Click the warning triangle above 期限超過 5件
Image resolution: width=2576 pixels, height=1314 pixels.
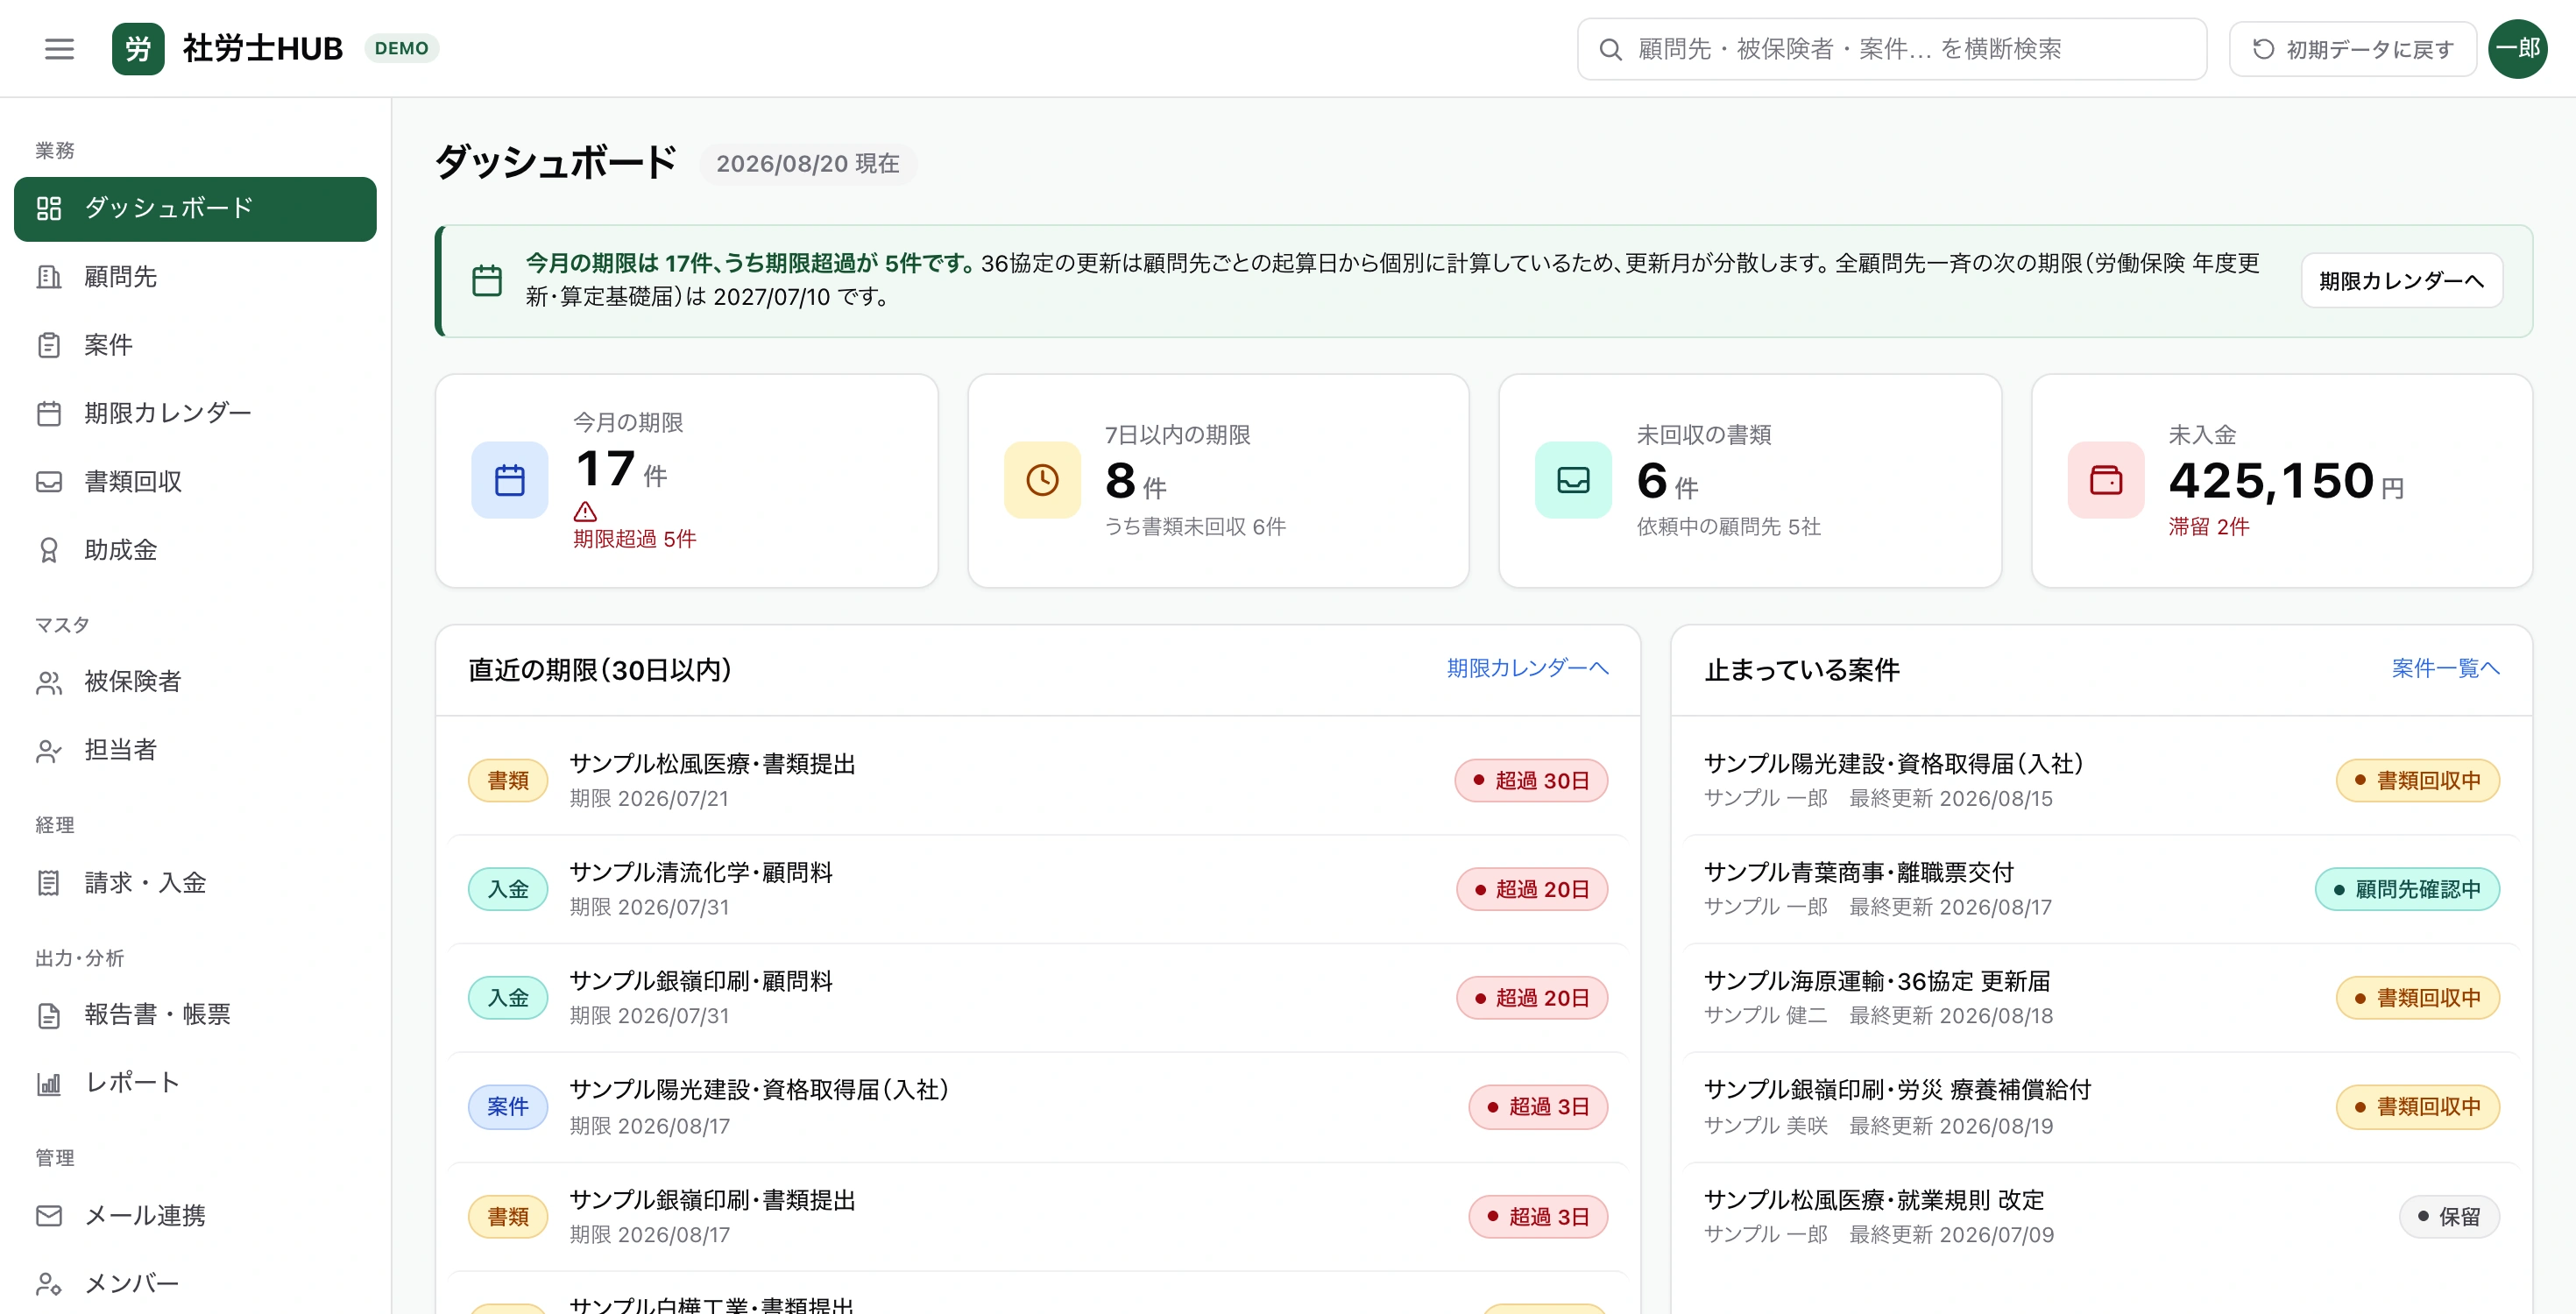click(585, 511)
